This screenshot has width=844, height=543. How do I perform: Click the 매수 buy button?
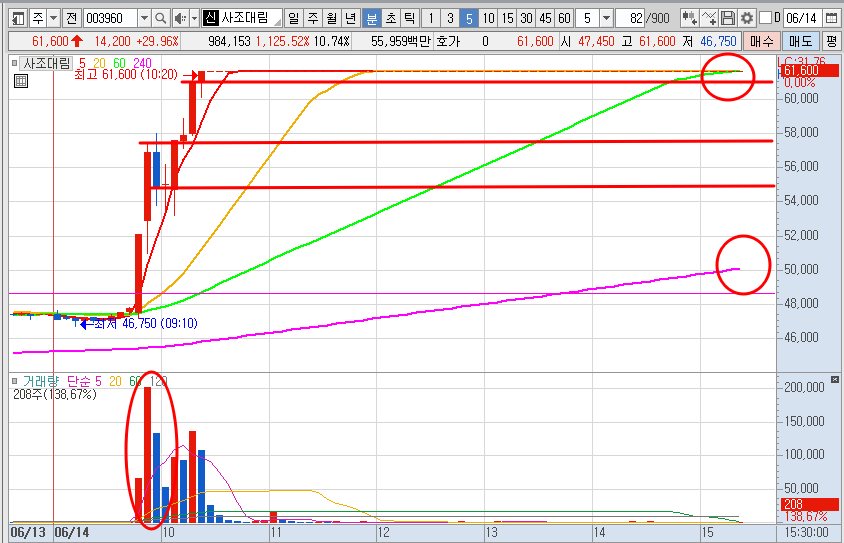[x=762, y=41]
